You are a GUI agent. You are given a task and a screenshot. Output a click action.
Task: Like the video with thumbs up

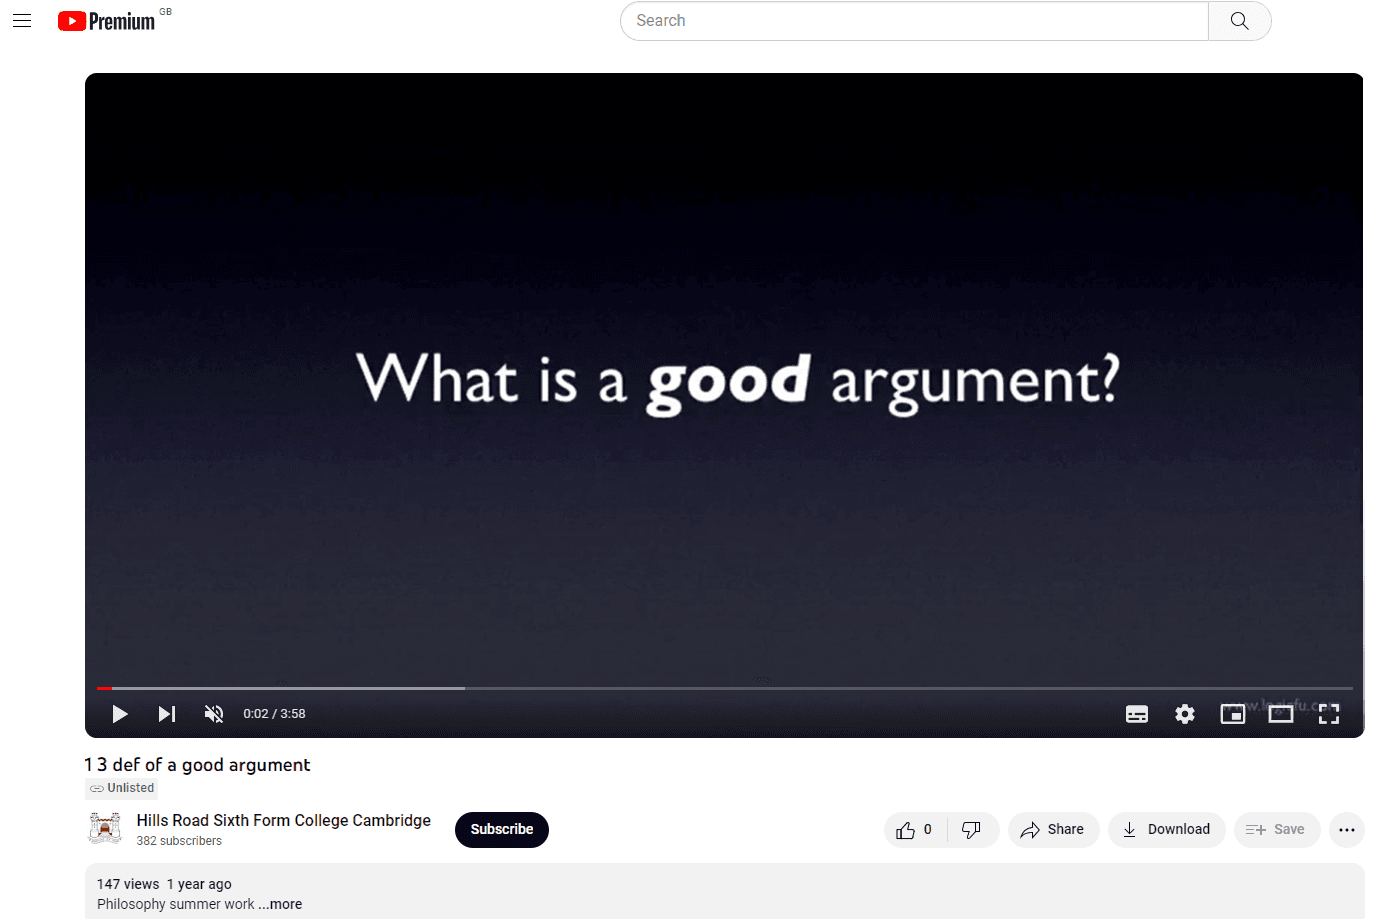915,830
